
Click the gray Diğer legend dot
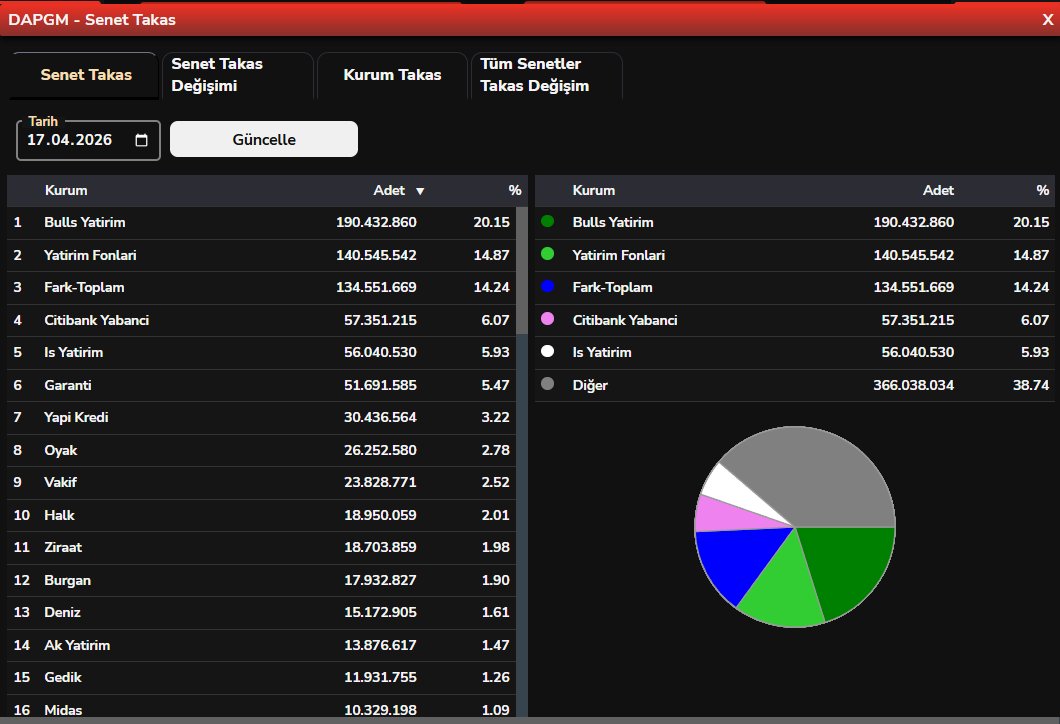548,384
